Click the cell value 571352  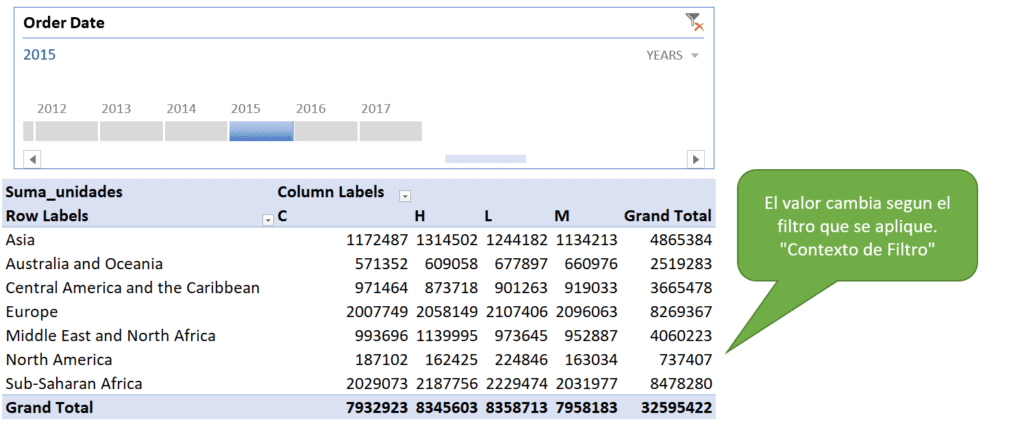[381, 264]
